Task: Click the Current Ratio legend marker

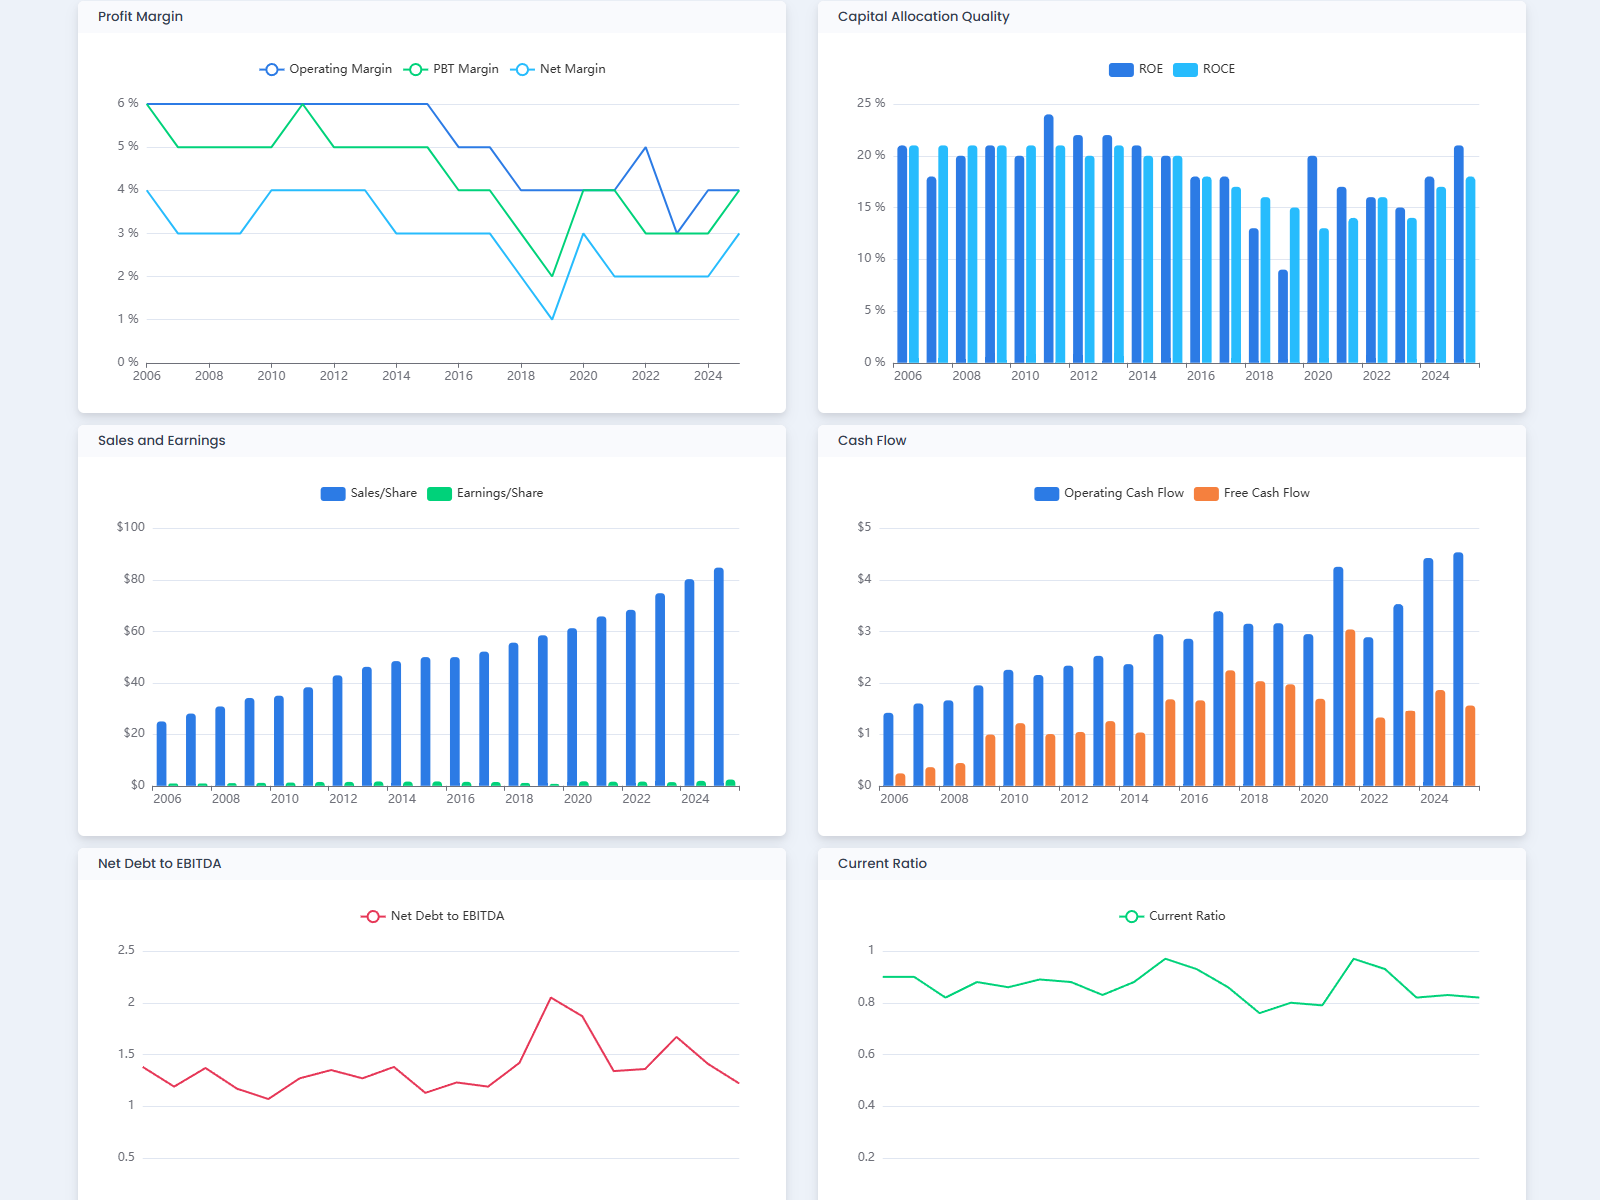Action: tap(1131, 916)
